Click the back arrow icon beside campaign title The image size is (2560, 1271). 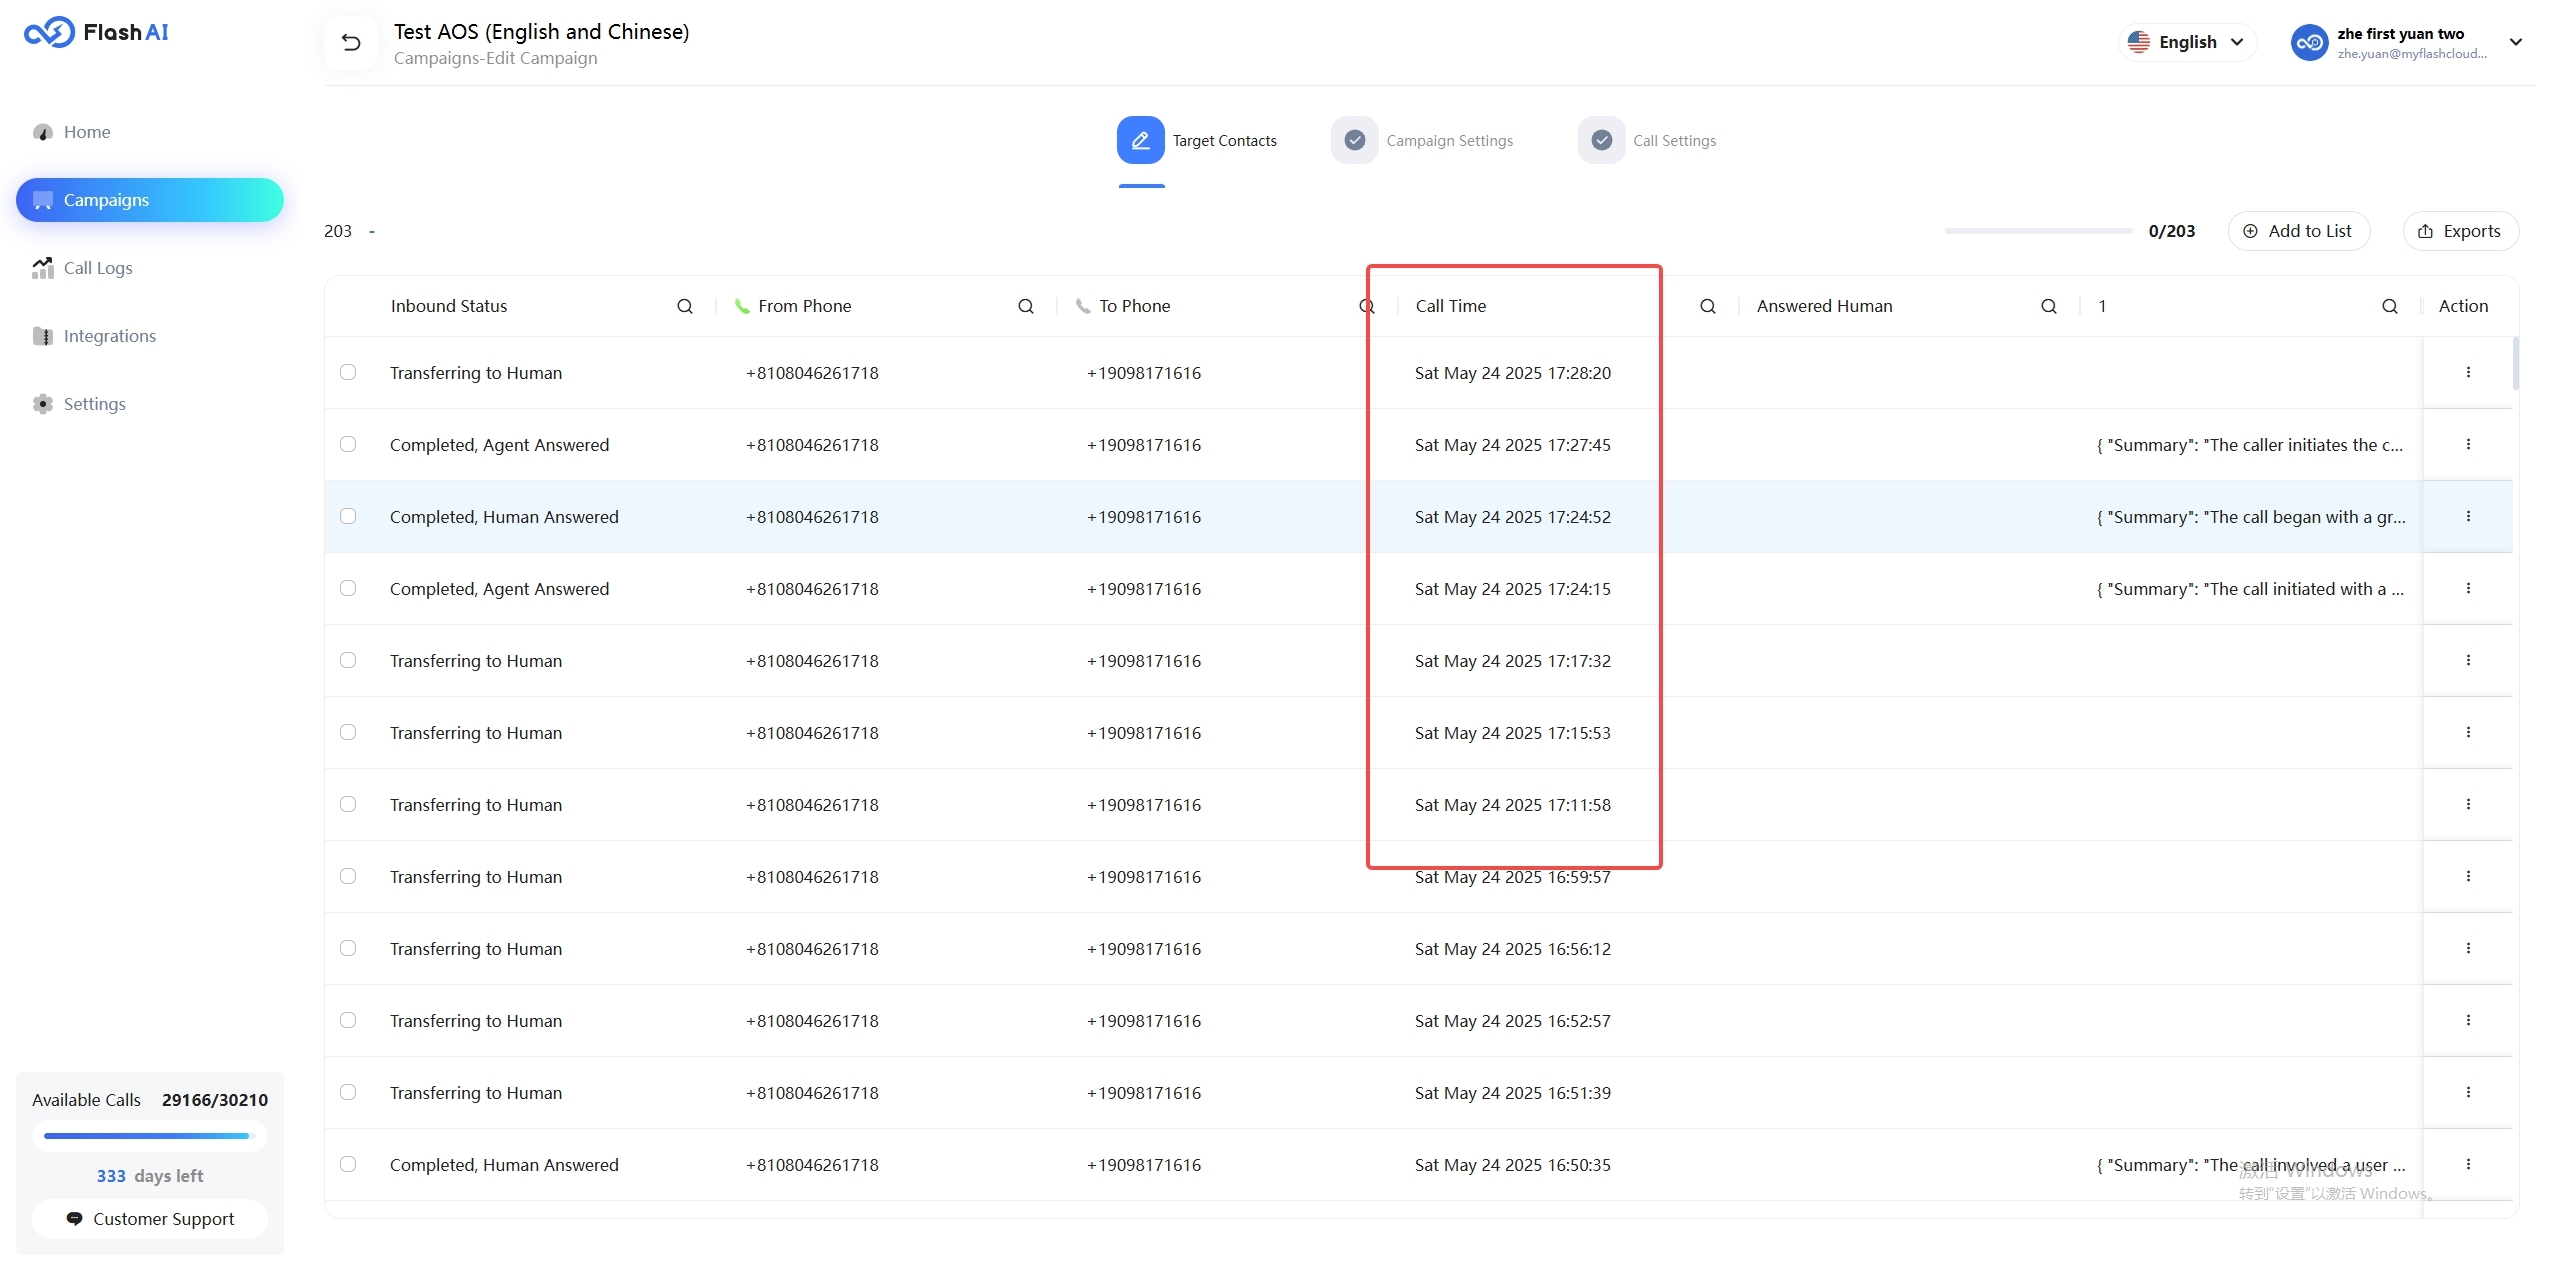(x=351, y=42)
